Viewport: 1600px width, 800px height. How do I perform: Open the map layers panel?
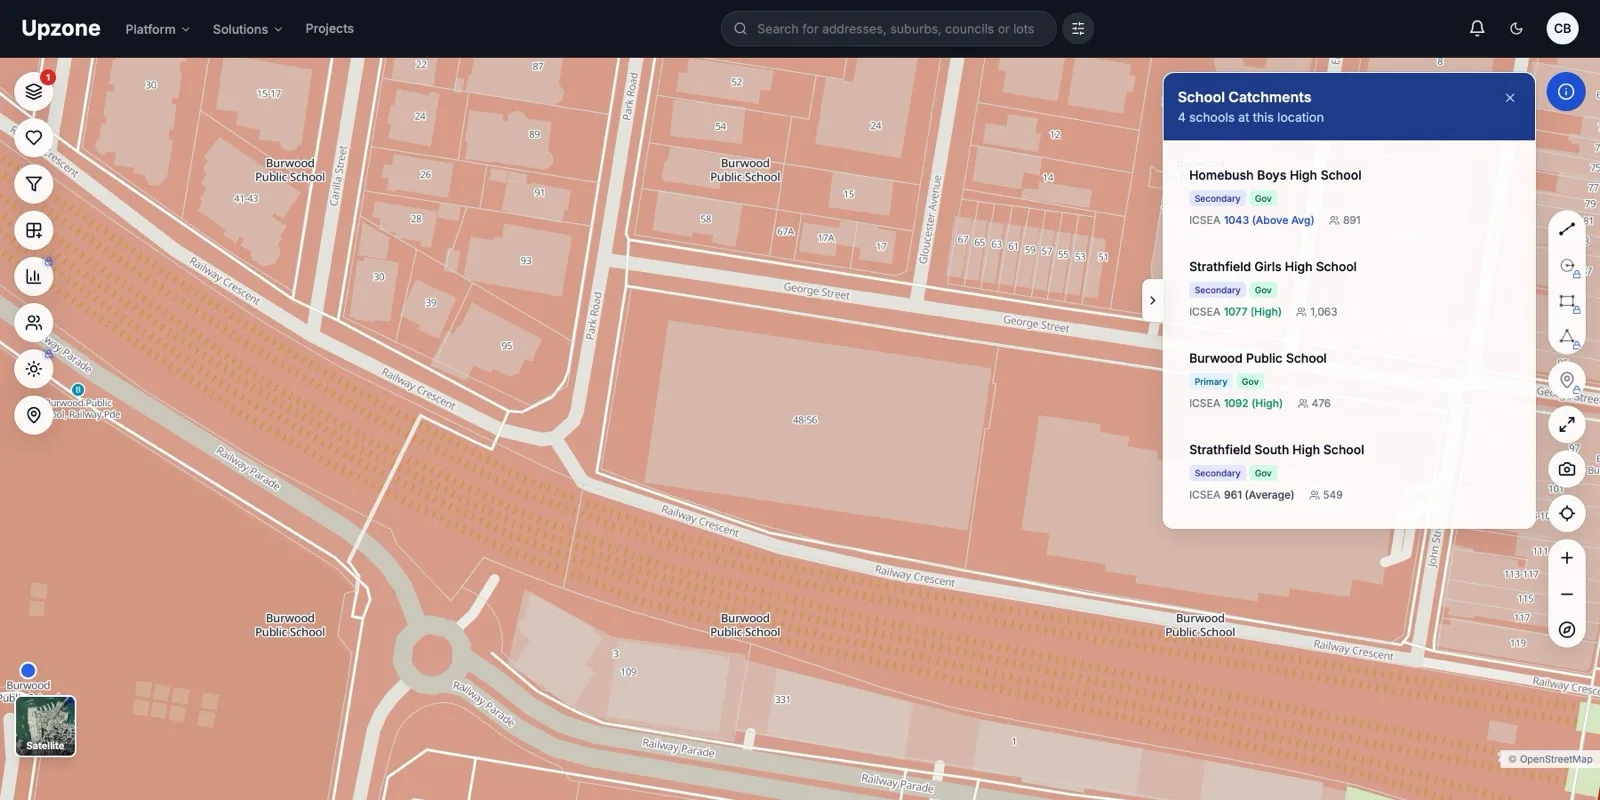tap(34, 92)
